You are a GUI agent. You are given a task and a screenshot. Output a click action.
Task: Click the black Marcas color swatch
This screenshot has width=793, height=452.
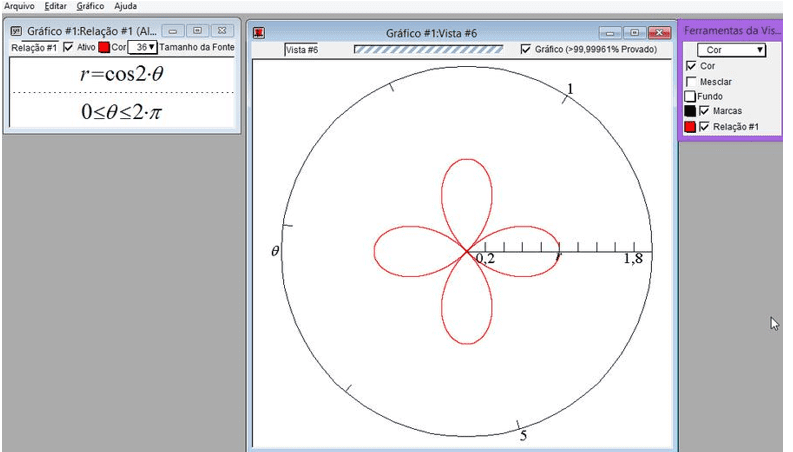coord(690,111)
